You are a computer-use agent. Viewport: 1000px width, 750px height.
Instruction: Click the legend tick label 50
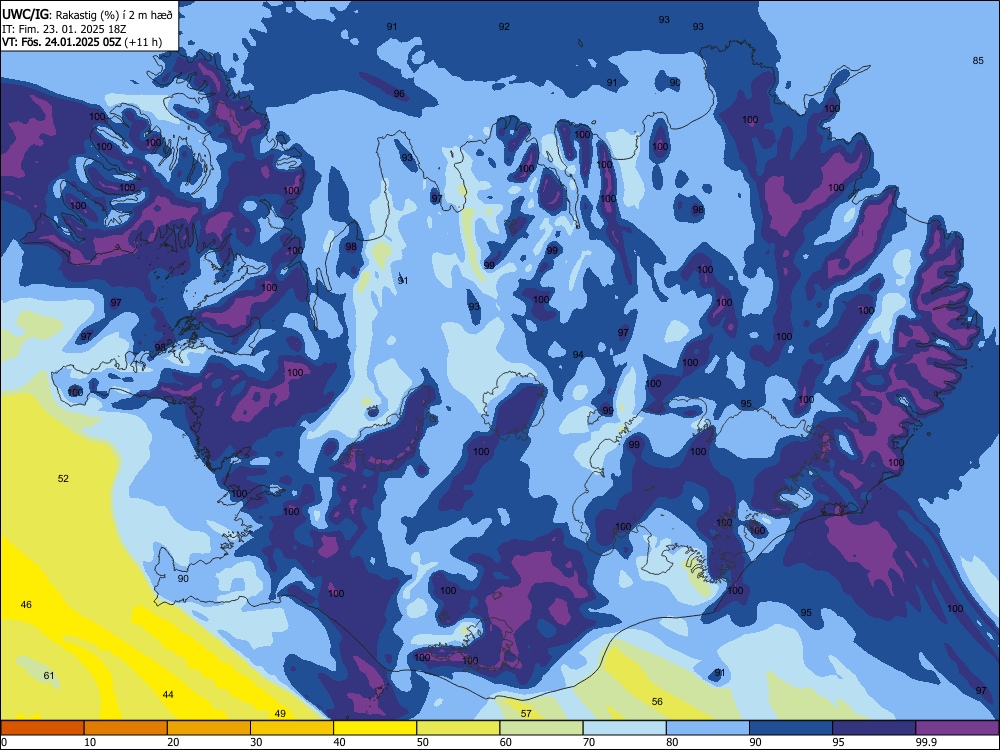(x=422, y=742)
